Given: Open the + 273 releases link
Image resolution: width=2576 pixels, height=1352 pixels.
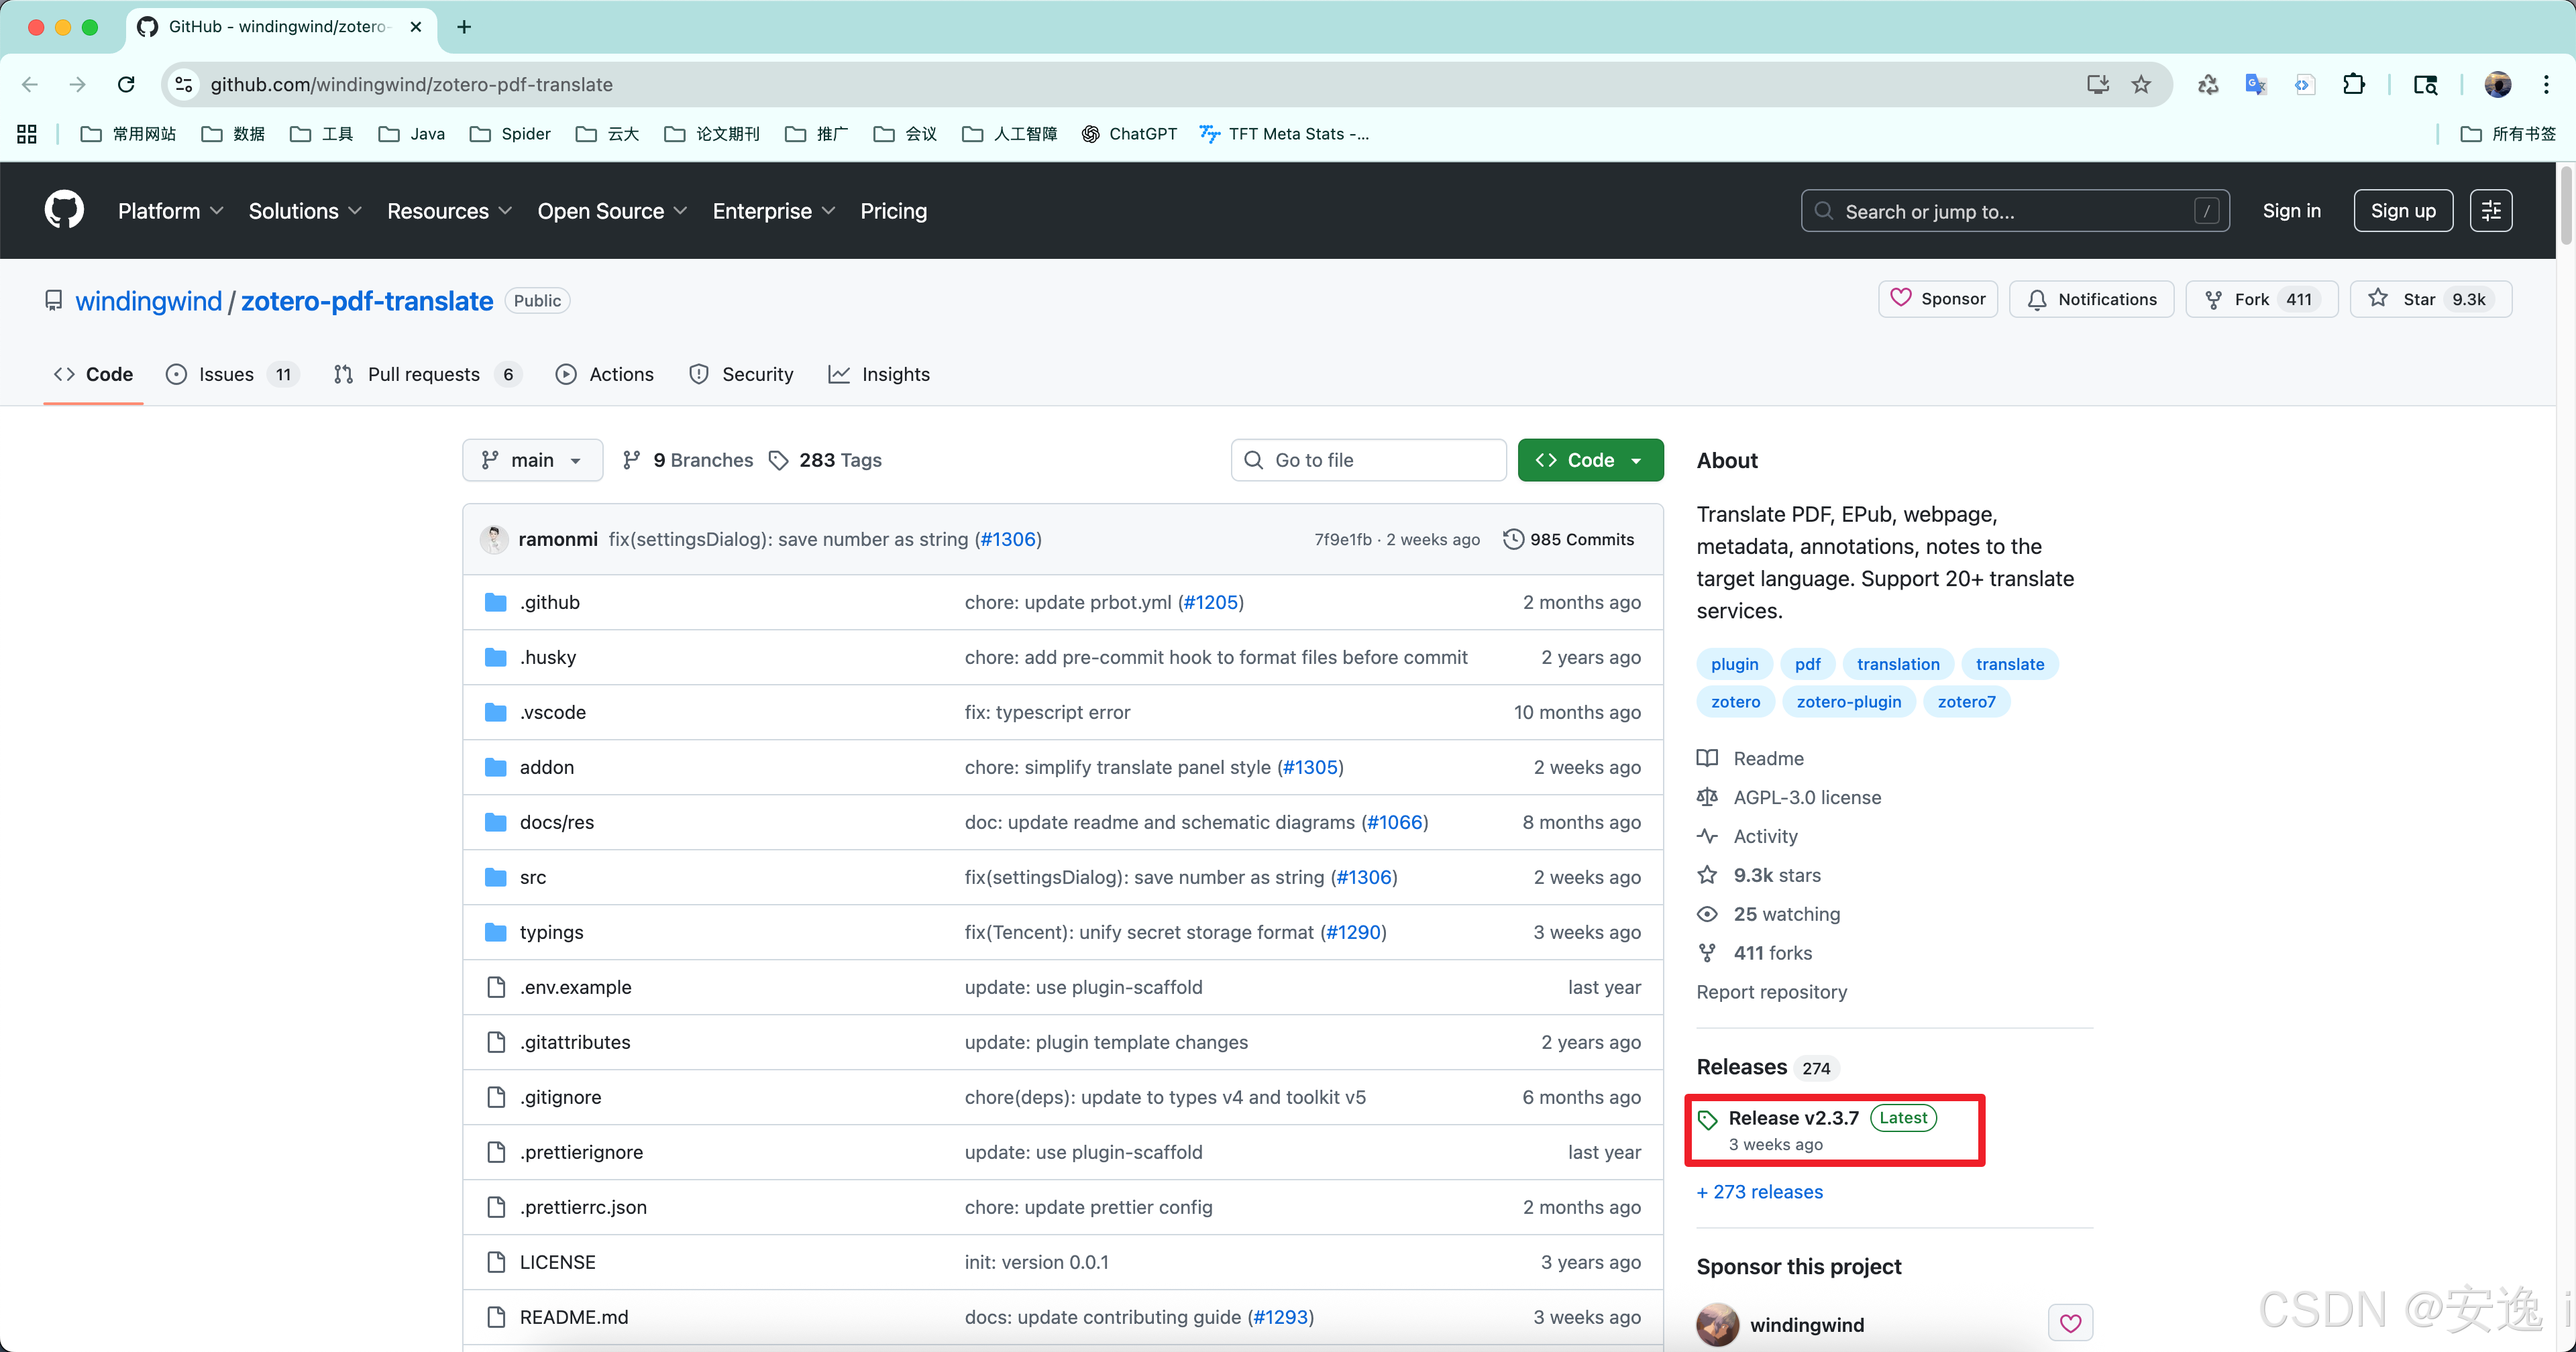Looking at the screenshot, I should [x=1759, y=1192].
